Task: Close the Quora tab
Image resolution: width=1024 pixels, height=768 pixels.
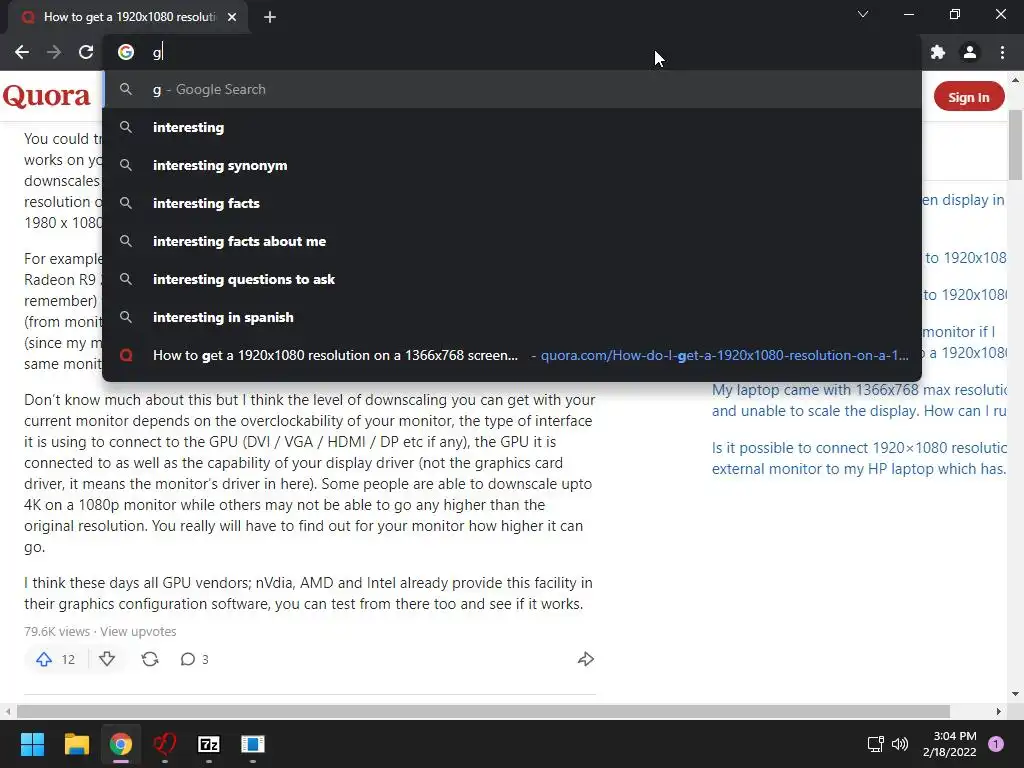Action: (232, 17)
